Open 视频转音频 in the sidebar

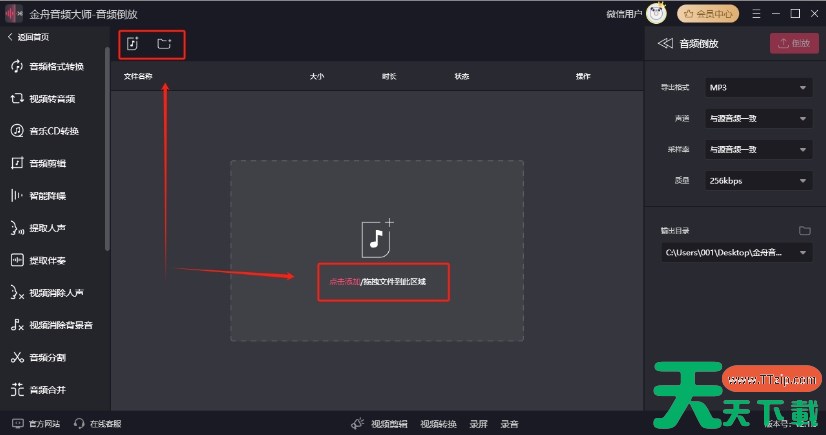tap(43, 98)
